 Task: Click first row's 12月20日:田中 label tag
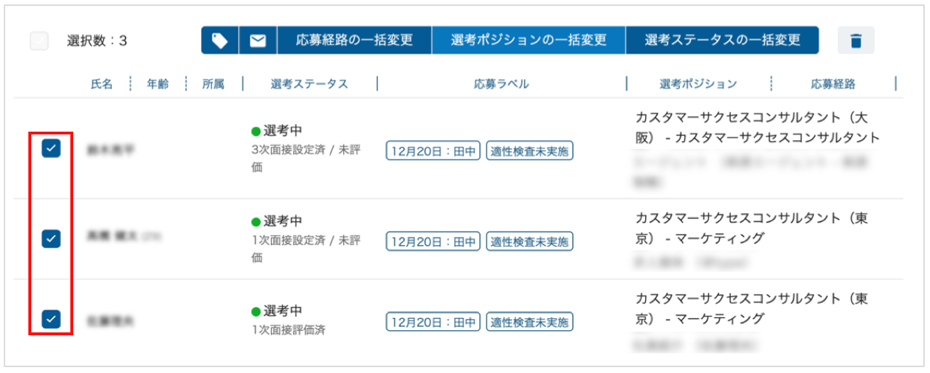pos(433,152)
